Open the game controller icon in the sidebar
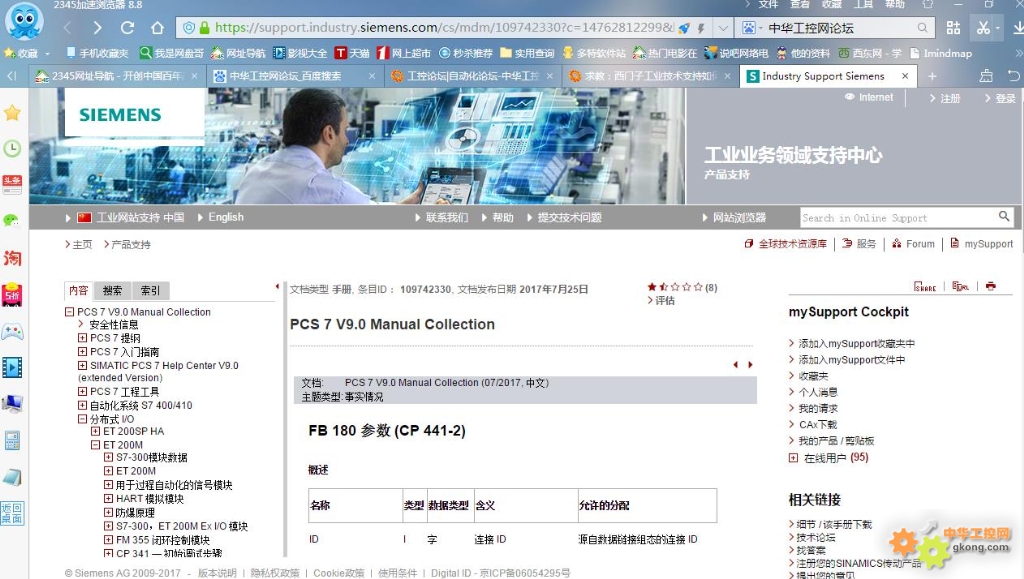 [12, 332]
